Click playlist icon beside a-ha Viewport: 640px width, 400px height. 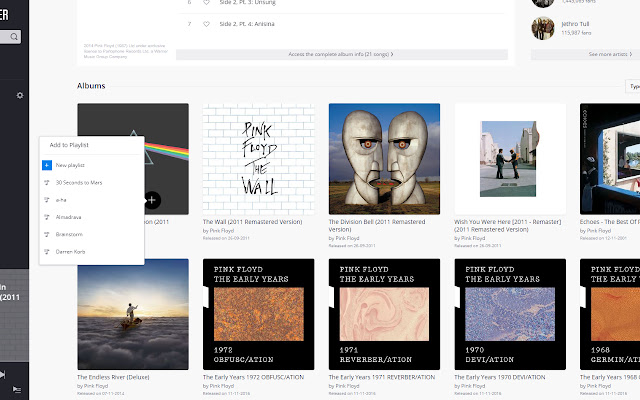[47, 200]
